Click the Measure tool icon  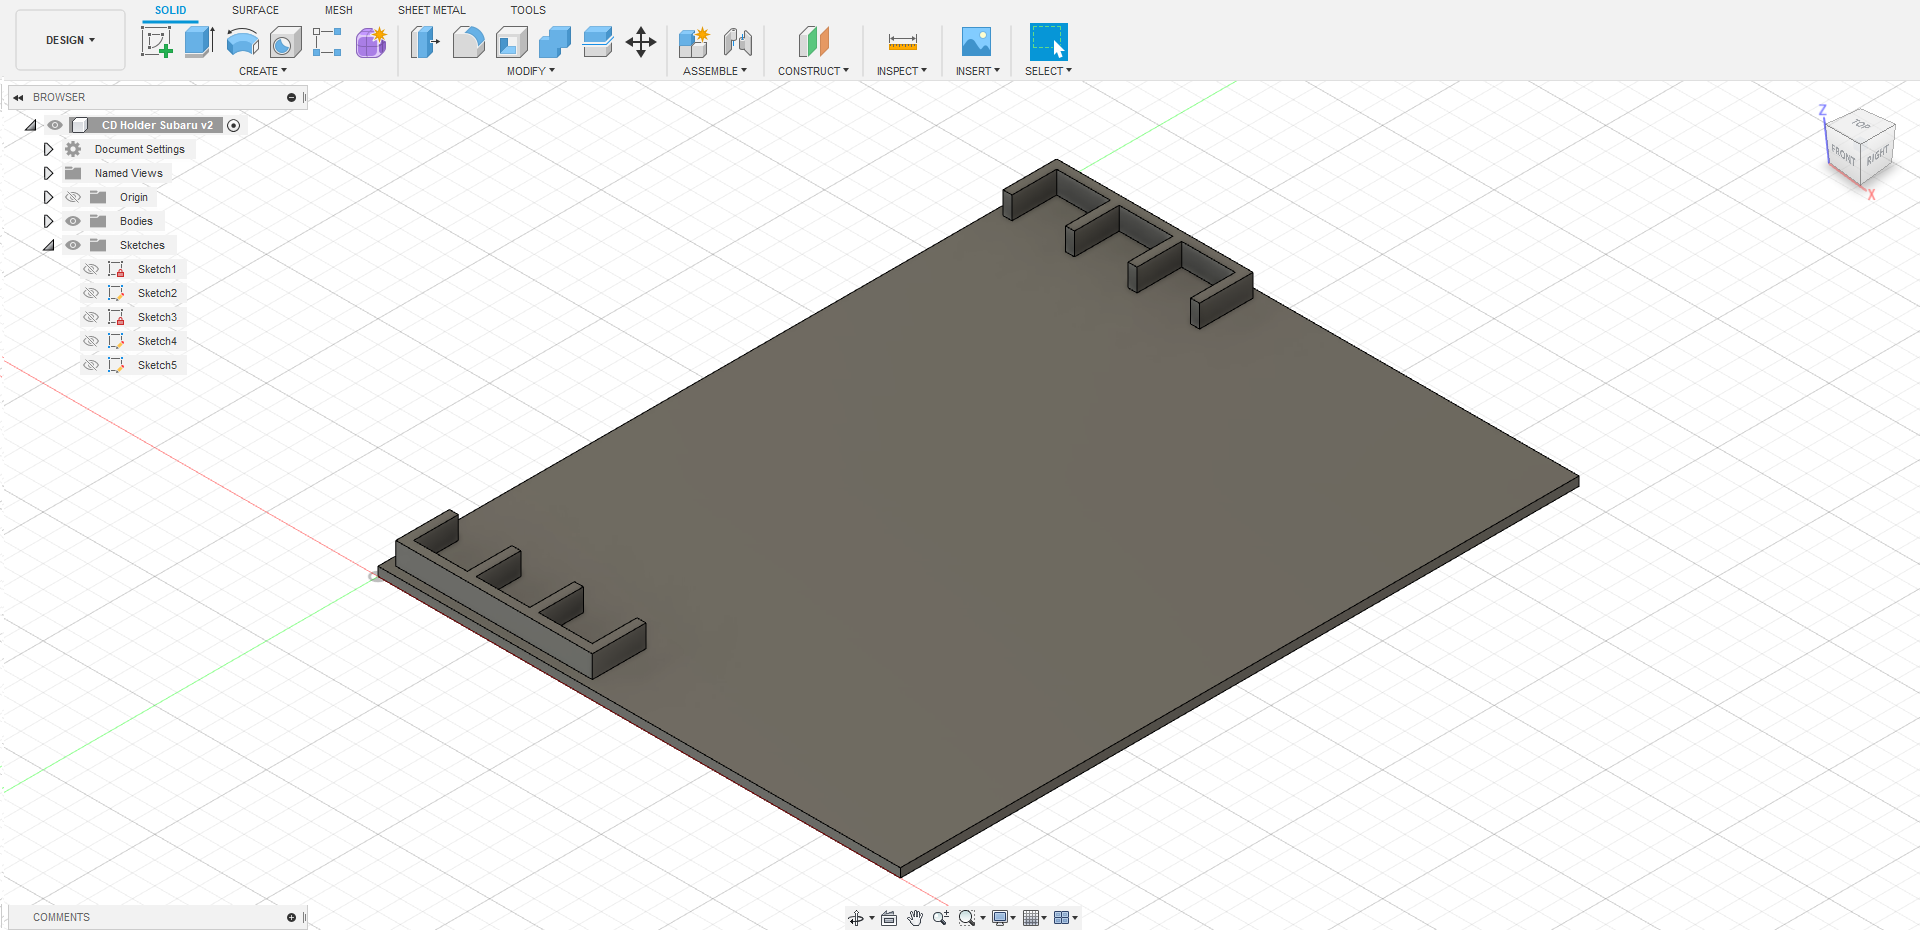coord(902,42)
